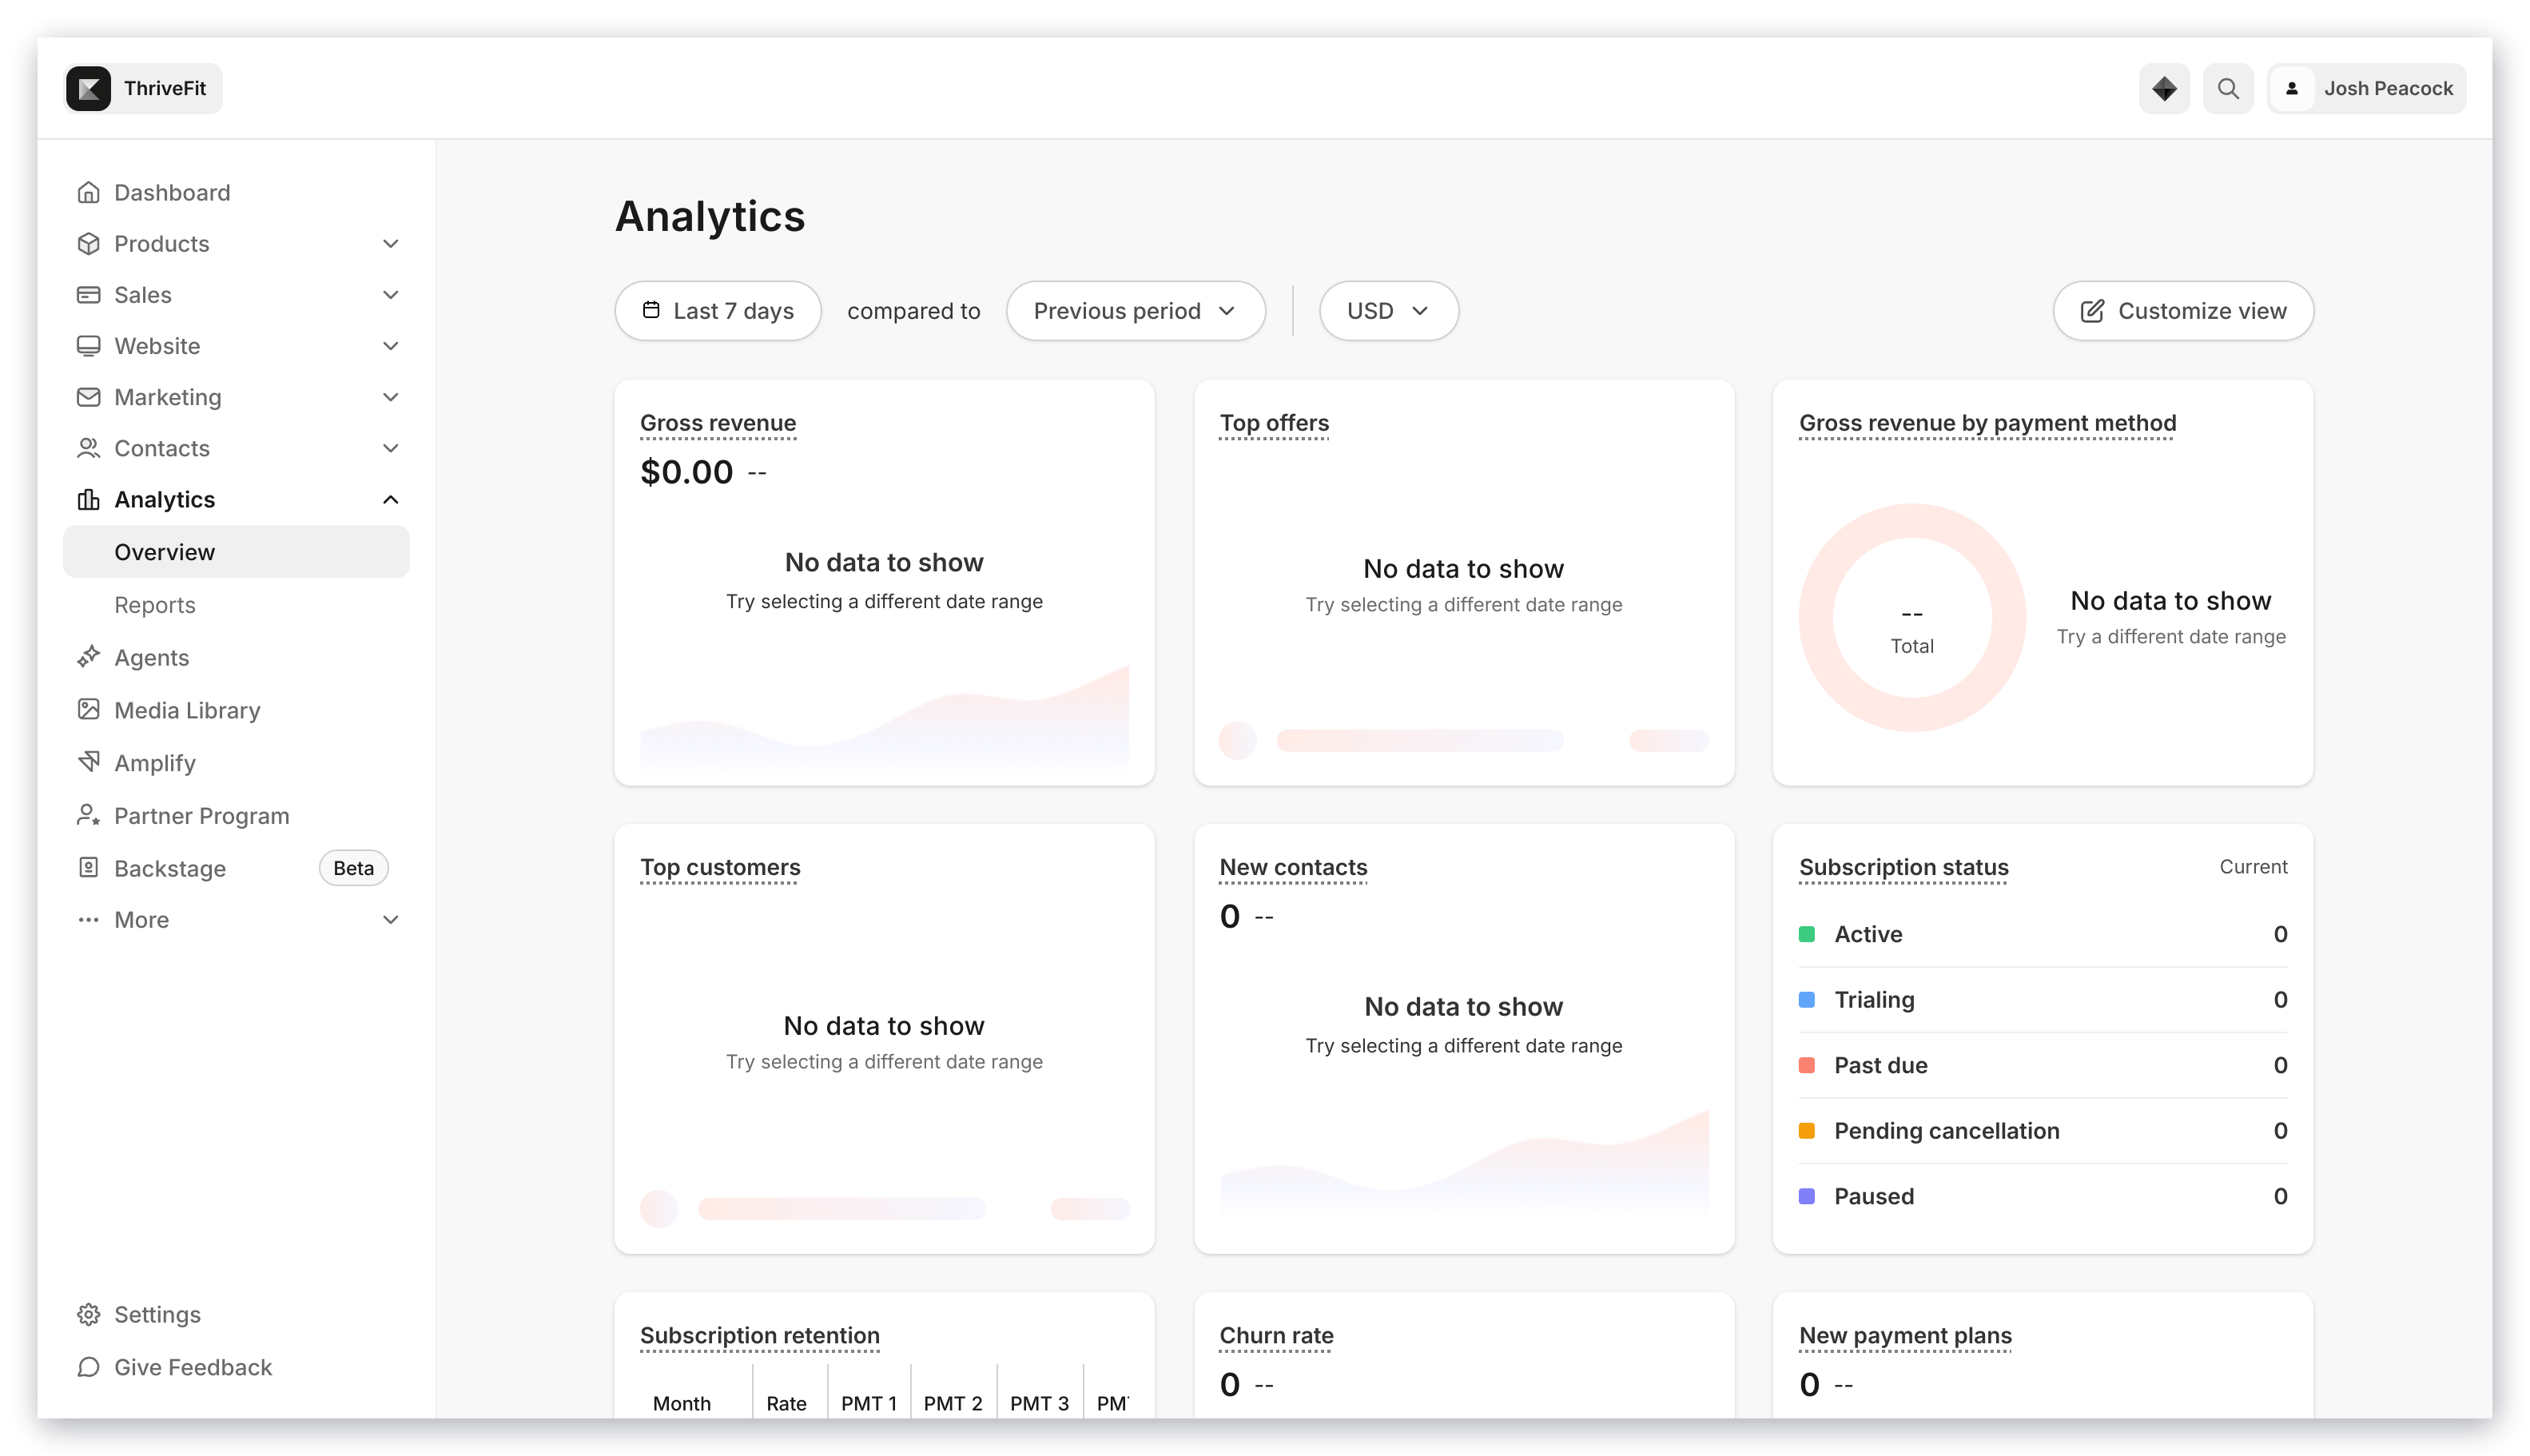Click the Media Library image icon

point(88,710)
